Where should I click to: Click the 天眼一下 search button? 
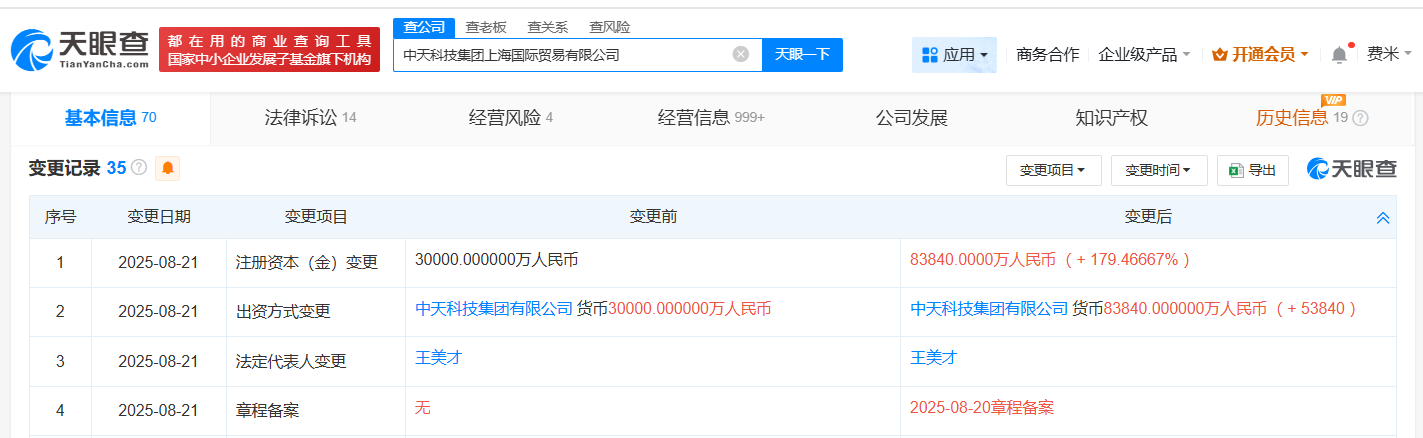pos(802,54)
